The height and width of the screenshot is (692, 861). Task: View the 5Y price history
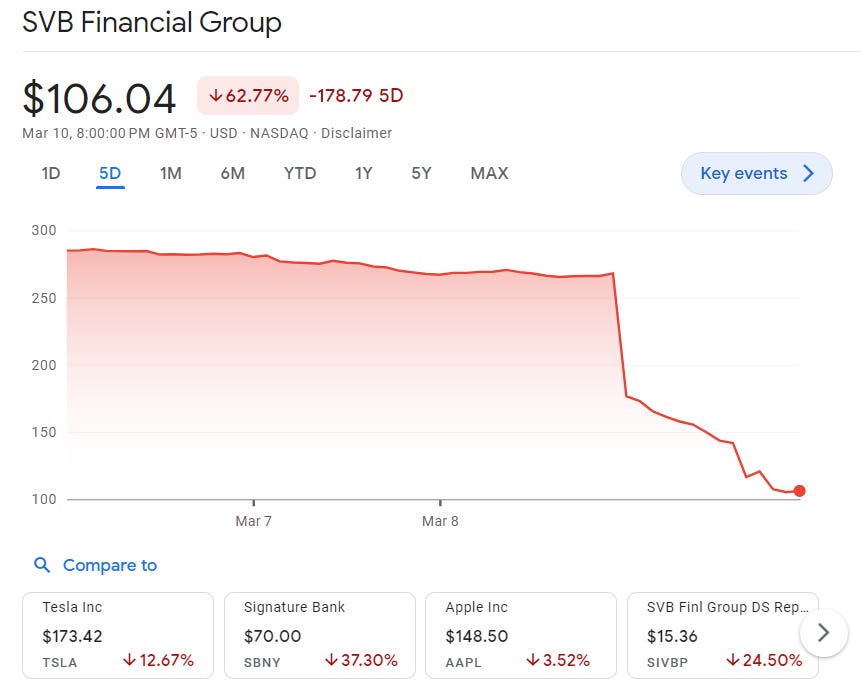(421, 173)
